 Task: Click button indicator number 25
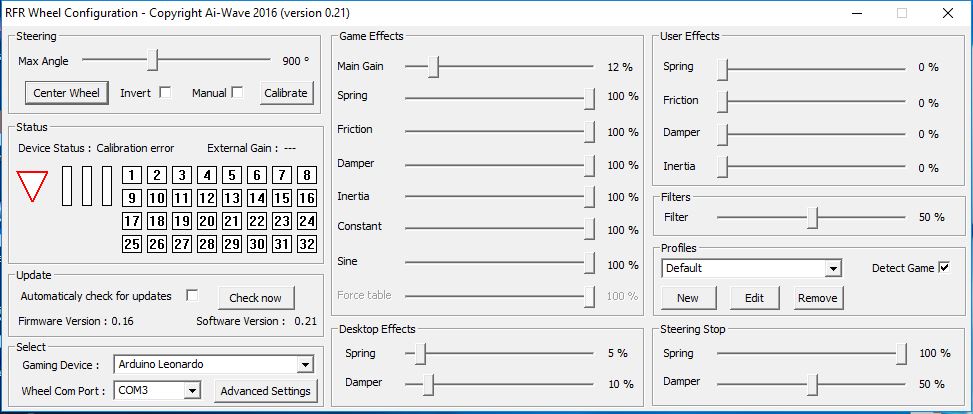[132, 244]
